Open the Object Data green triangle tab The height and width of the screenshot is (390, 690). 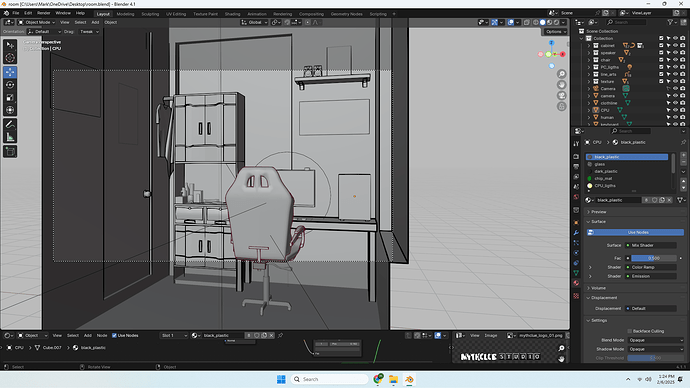click(576, 273)
